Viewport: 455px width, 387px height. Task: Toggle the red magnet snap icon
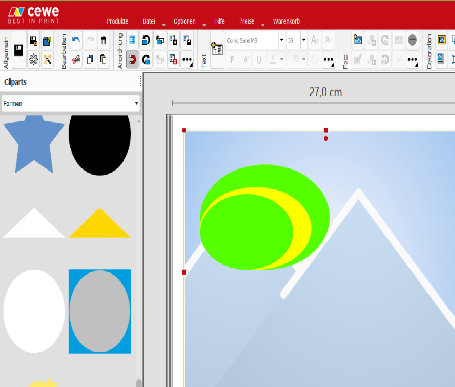132,60
